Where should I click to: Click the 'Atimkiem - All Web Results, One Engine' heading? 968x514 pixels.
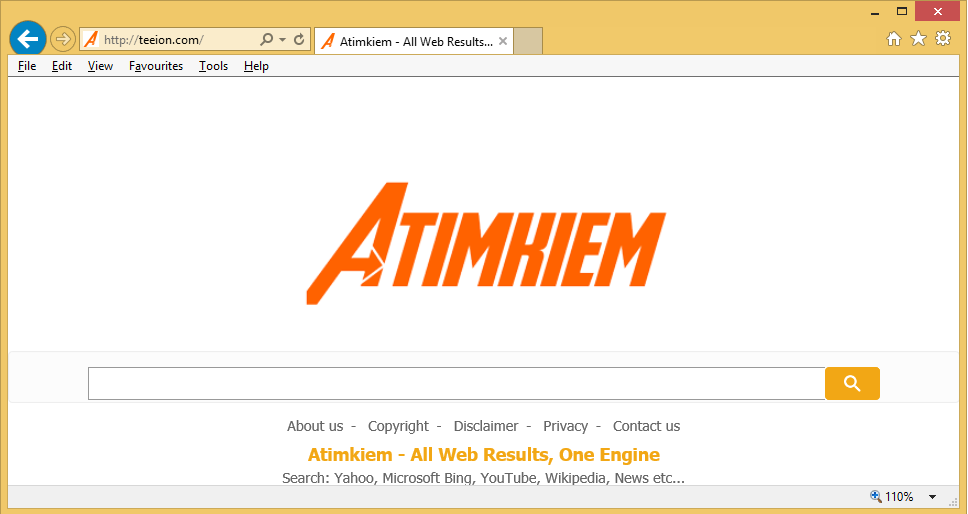pos(484,455)
